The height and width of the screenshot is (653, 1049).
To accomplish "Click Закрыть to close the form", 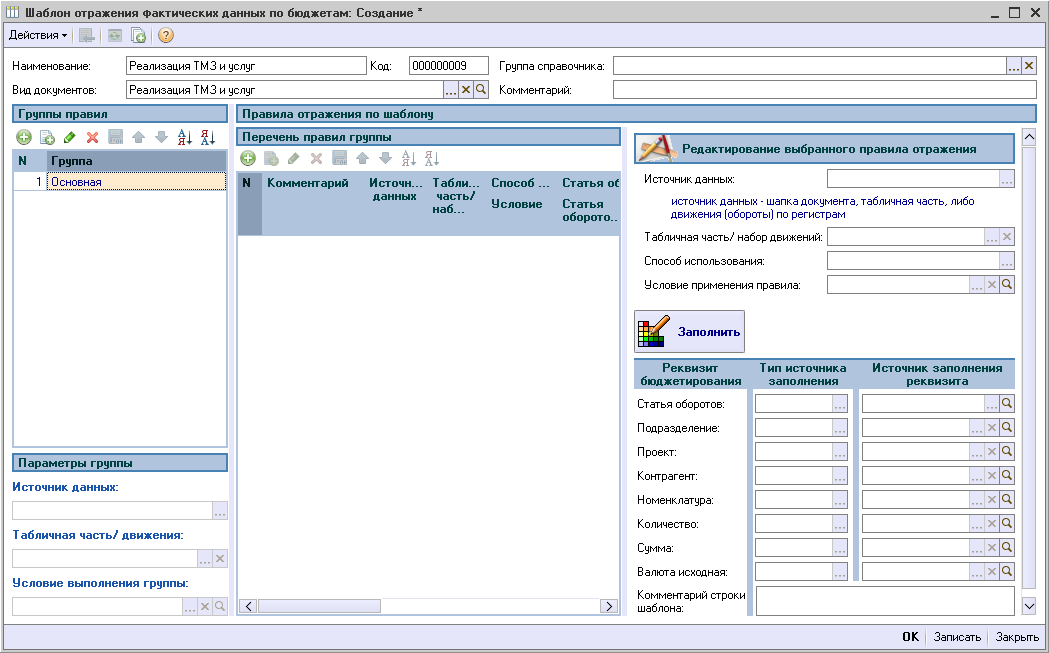I will point(1017,637).
